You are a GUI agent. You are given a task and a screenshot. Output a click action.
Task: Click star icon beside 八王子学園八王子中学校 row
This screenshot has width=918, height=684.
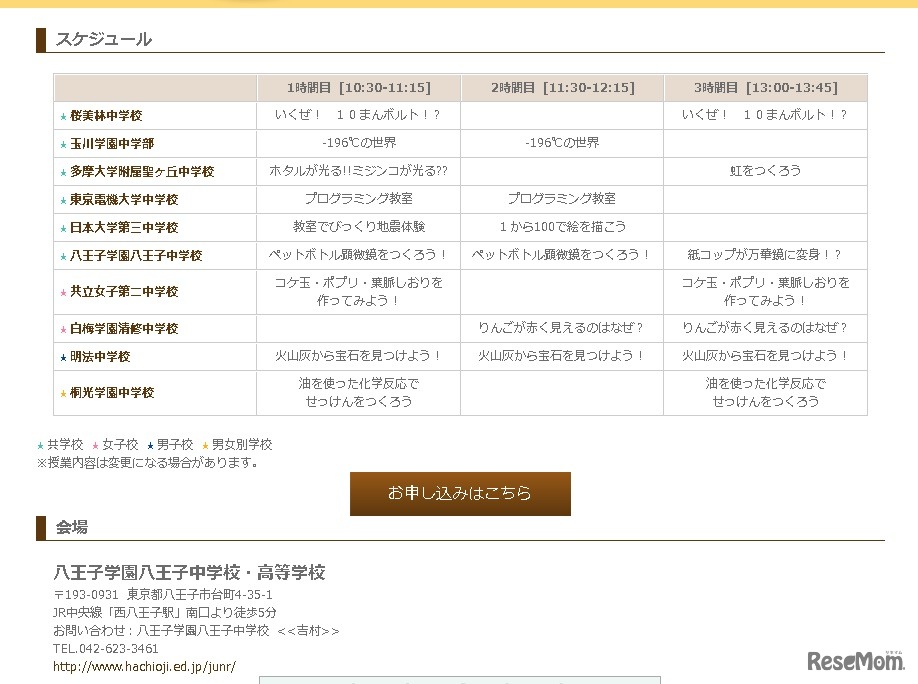(x=63, y=257)
